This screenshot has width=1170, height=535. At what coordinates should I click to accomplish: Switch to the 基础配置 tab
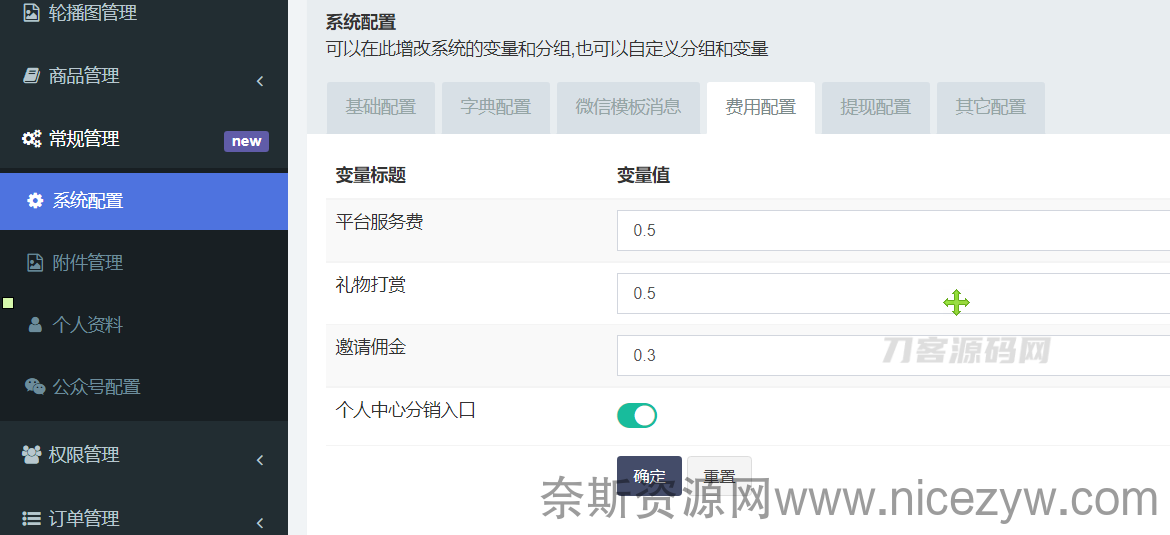[381, 107]
